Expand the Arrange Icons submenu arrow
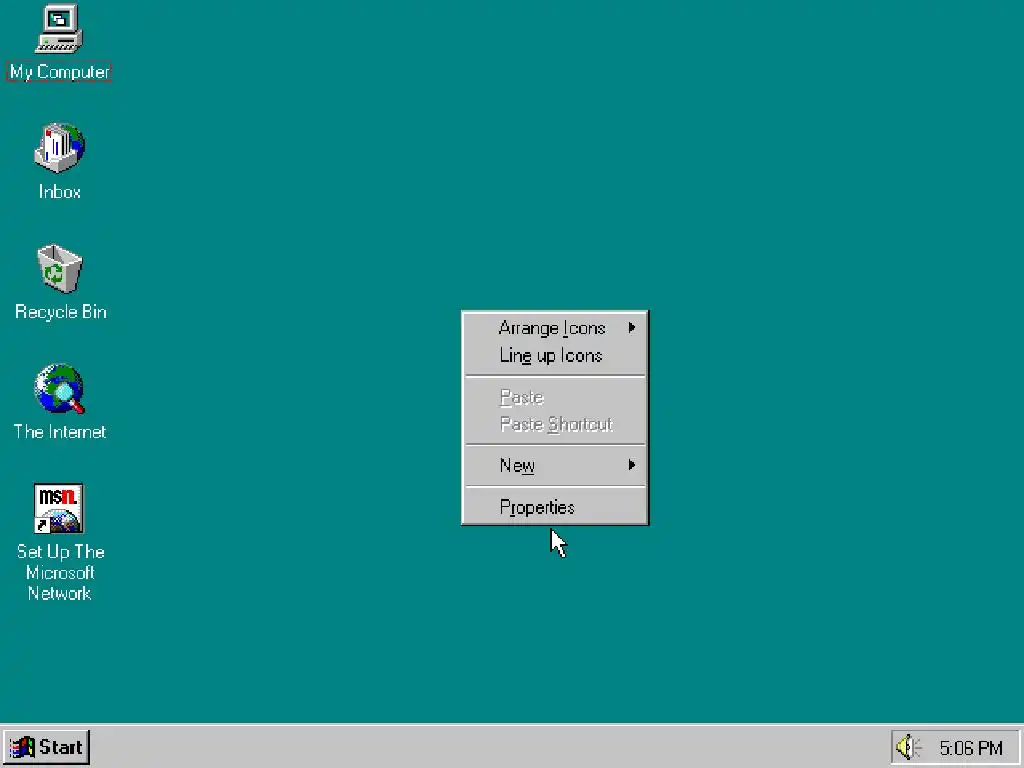The width and height of the screenshot is (1024, 768). [x=632, y=327]
